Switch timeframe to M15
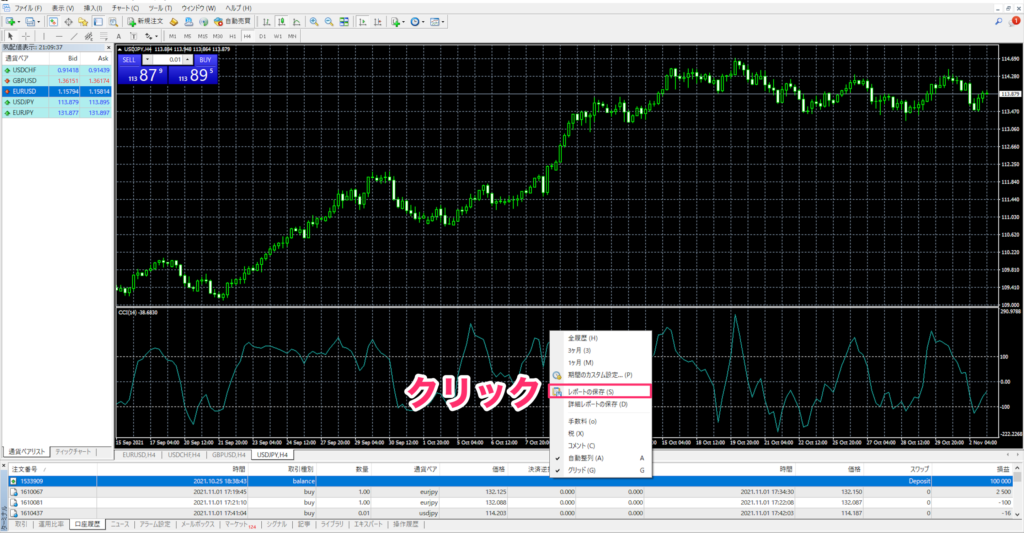 (x=202, y=36)
